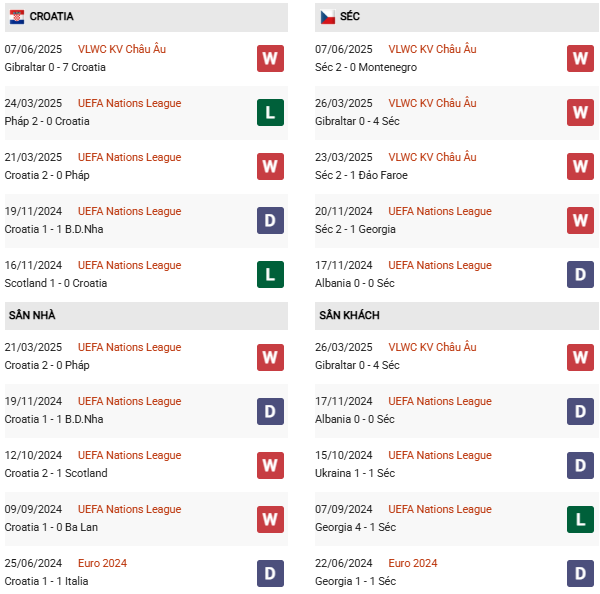Click the Croatia 2 - 1 Scotland match row
600x594 pixels.
(x=56, y=473)
